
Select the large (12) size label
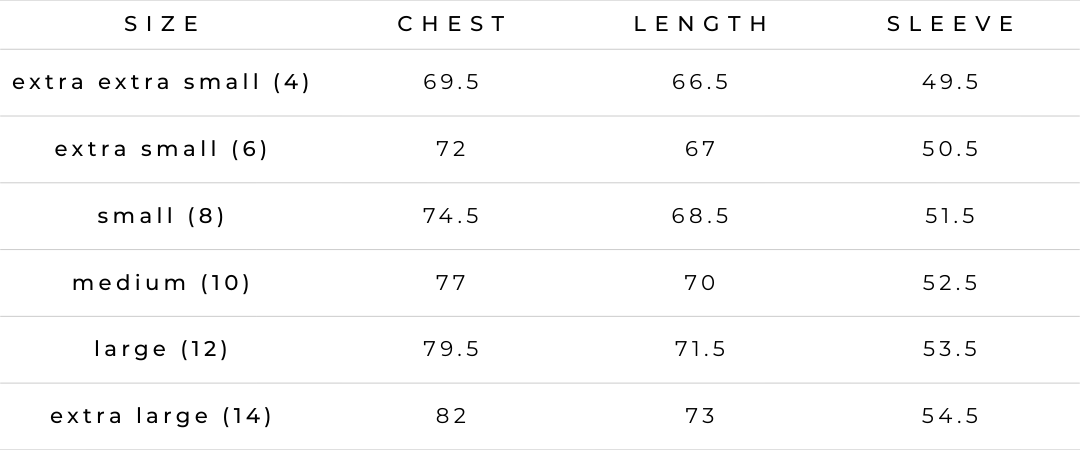point(161,349)
